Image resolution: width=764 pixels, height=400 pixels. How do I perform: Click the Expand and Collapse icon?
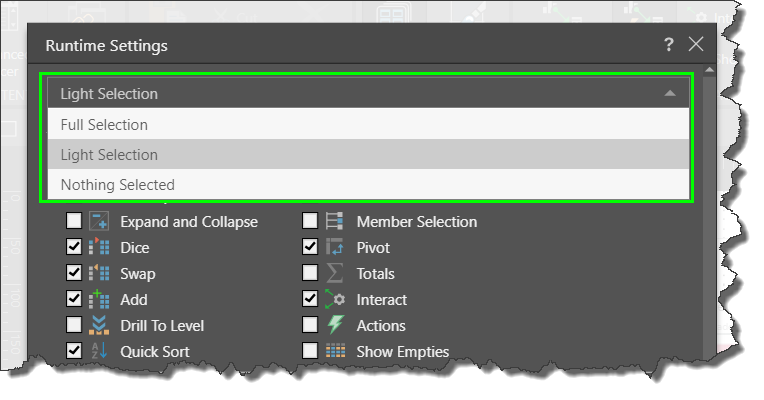[x=98, y=222]
